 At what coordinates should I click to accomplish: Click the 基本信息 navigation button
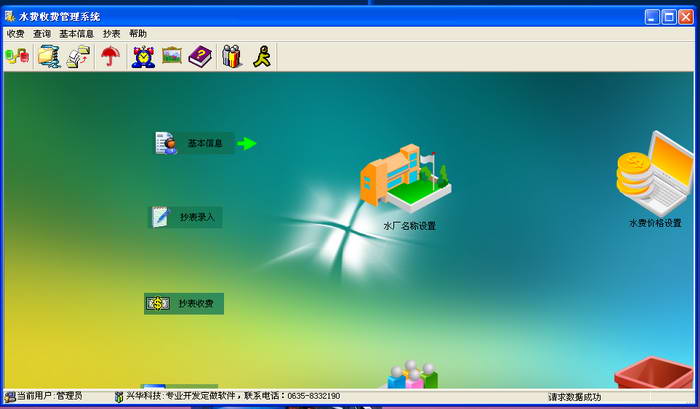tap(195, 143)
